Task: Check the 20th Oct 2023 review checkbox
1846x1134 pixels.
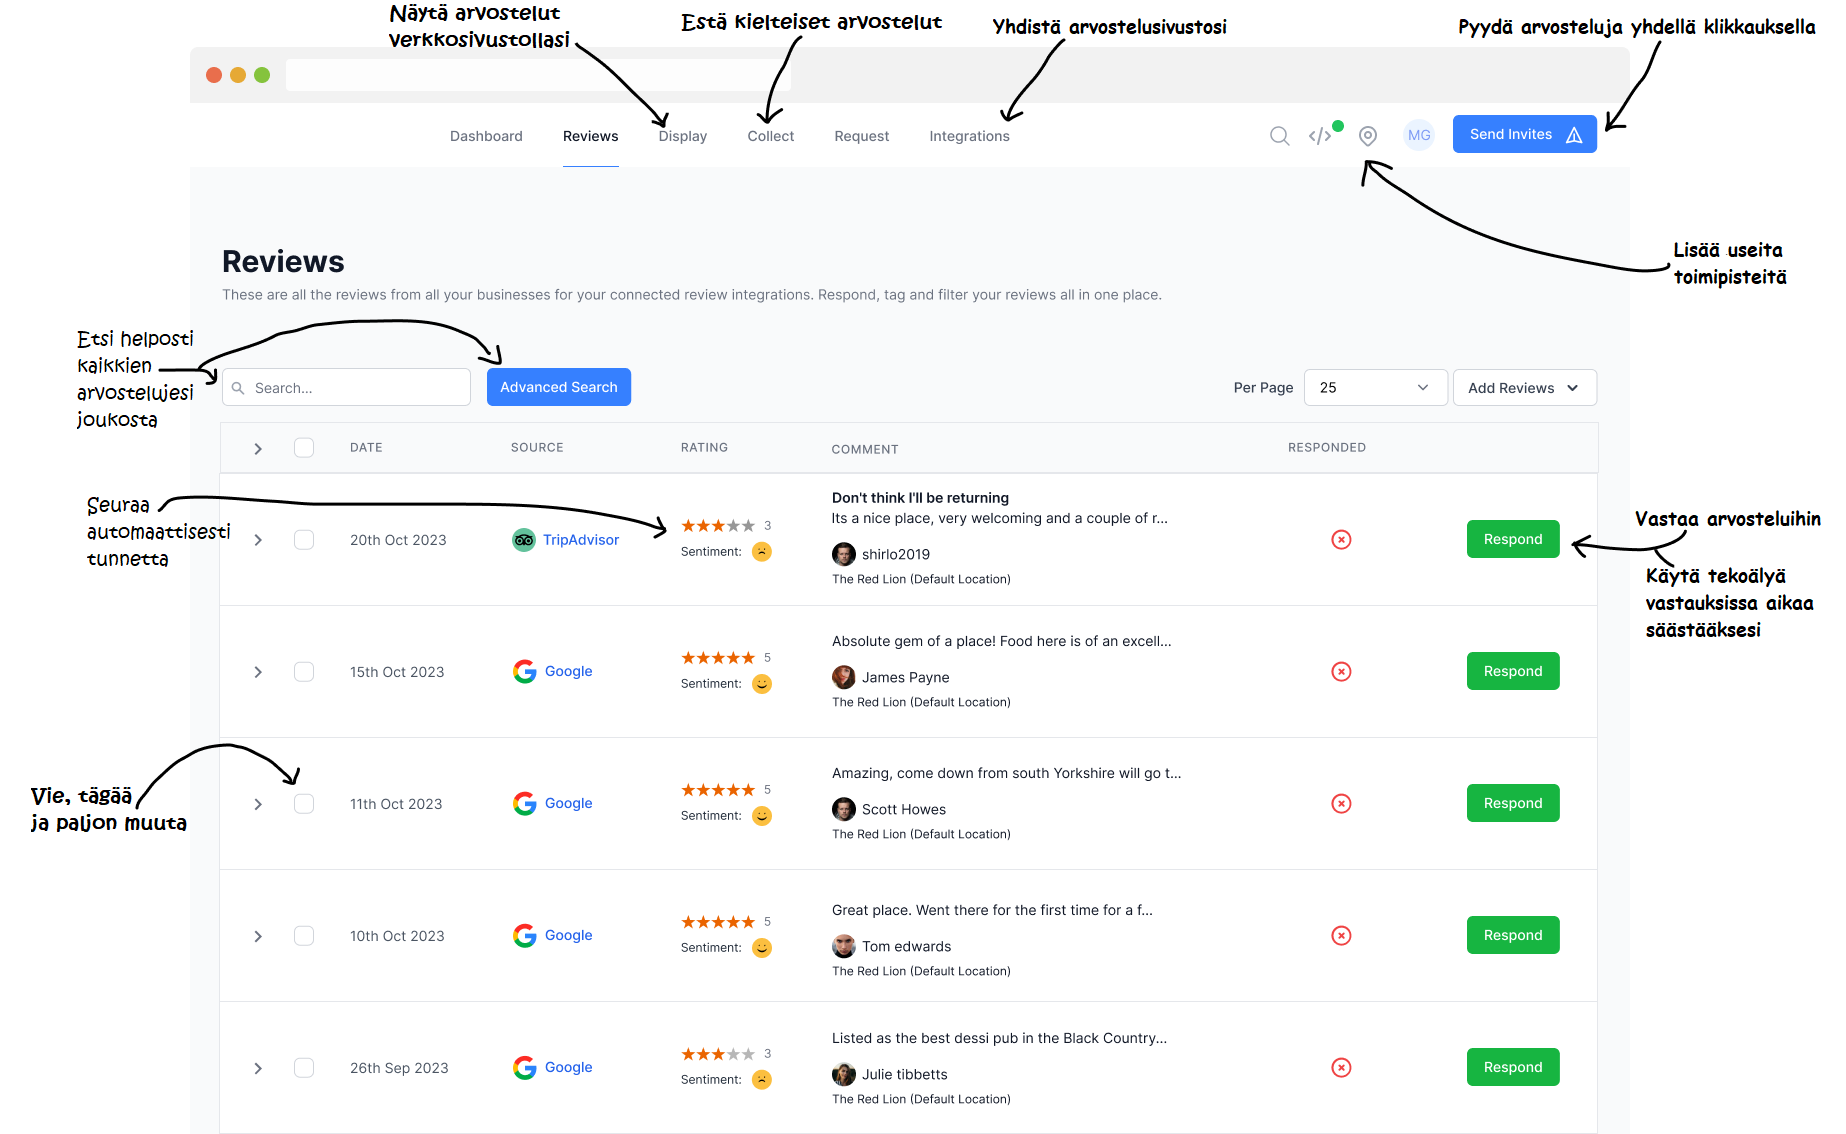Action: point(304,540)
